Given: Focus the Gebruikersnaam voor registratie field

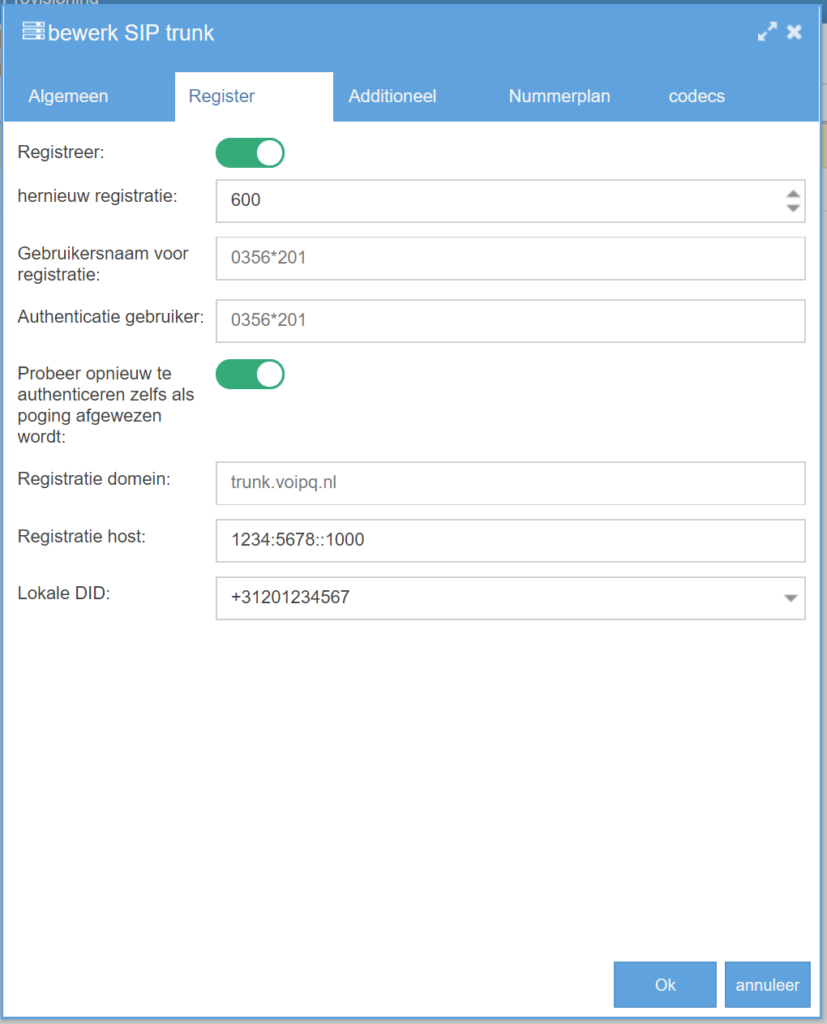Looking at the screenshot, I should point(510,258).
